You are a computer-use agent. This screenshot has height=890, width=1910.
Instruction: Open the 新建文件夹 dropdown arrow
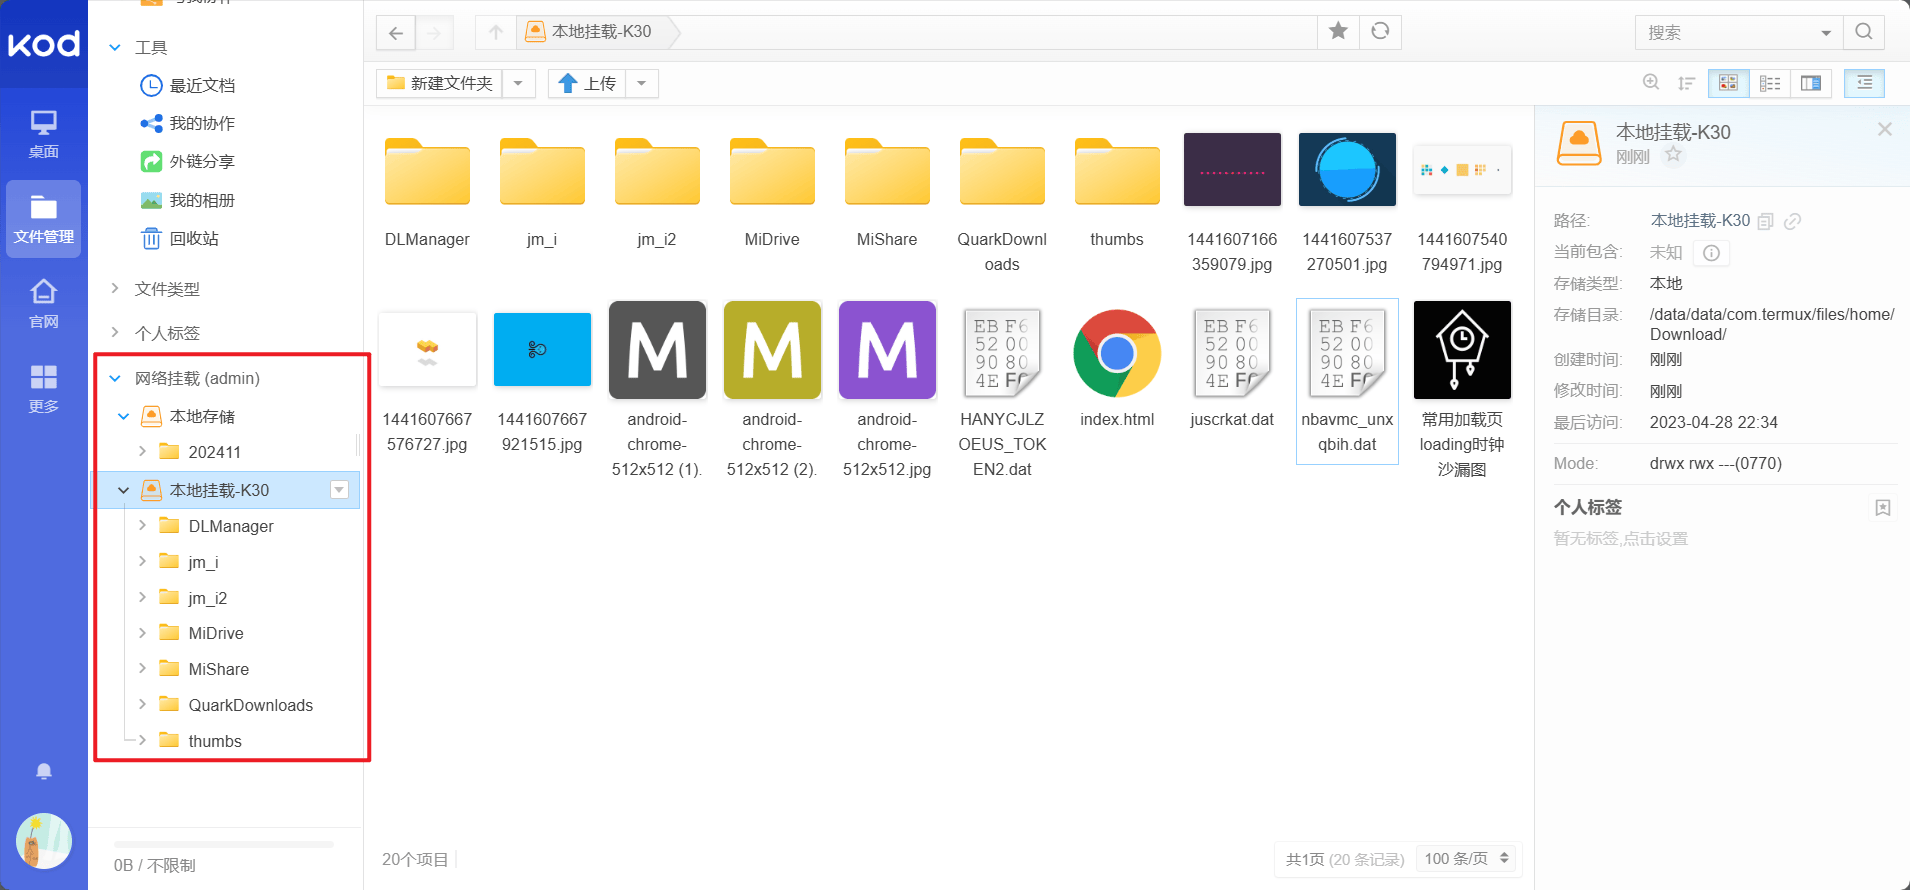[x=518, y=83]
